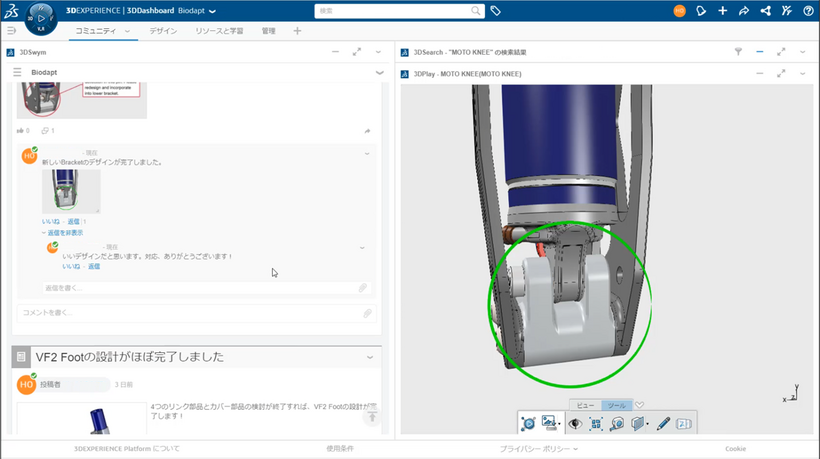Switch to the リソースと学習 tab
The height and width of the screenshot is (459, 820).
[219, 31]
